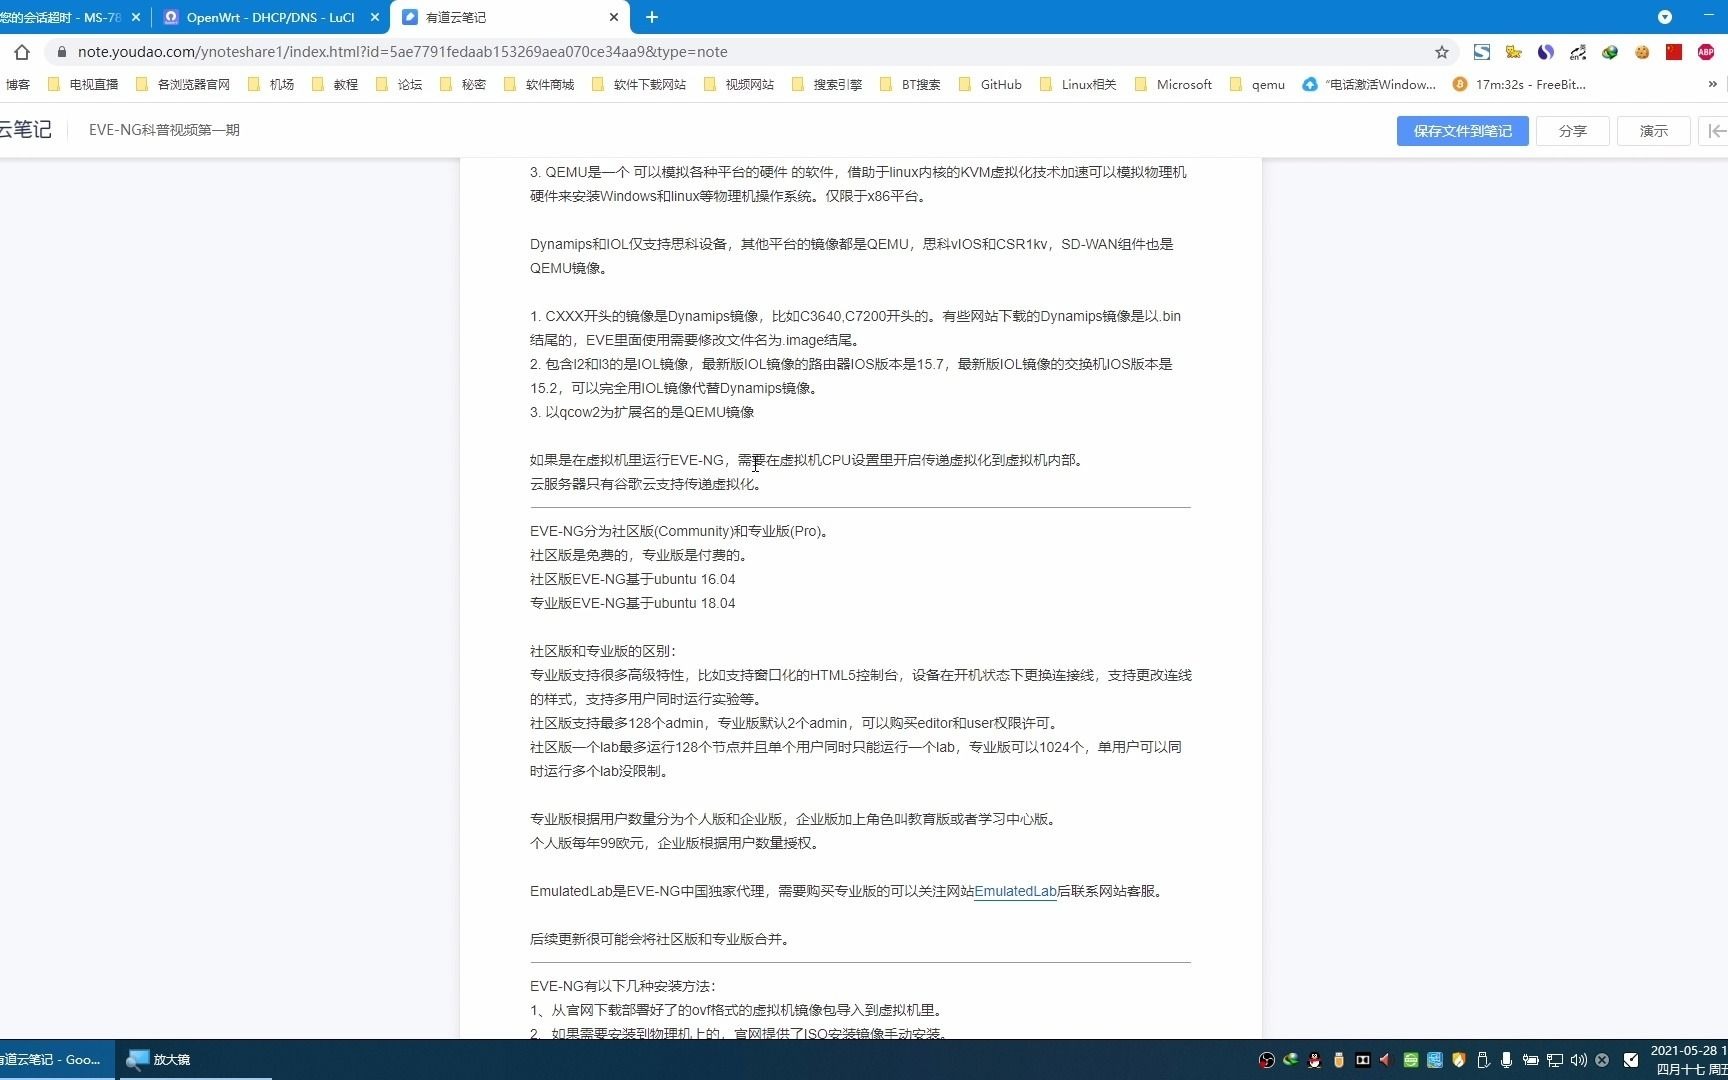Open the 'en' translation extension icon
The width and height of the screenshot is (1728, 1080).
click(x=1578, y=52)
